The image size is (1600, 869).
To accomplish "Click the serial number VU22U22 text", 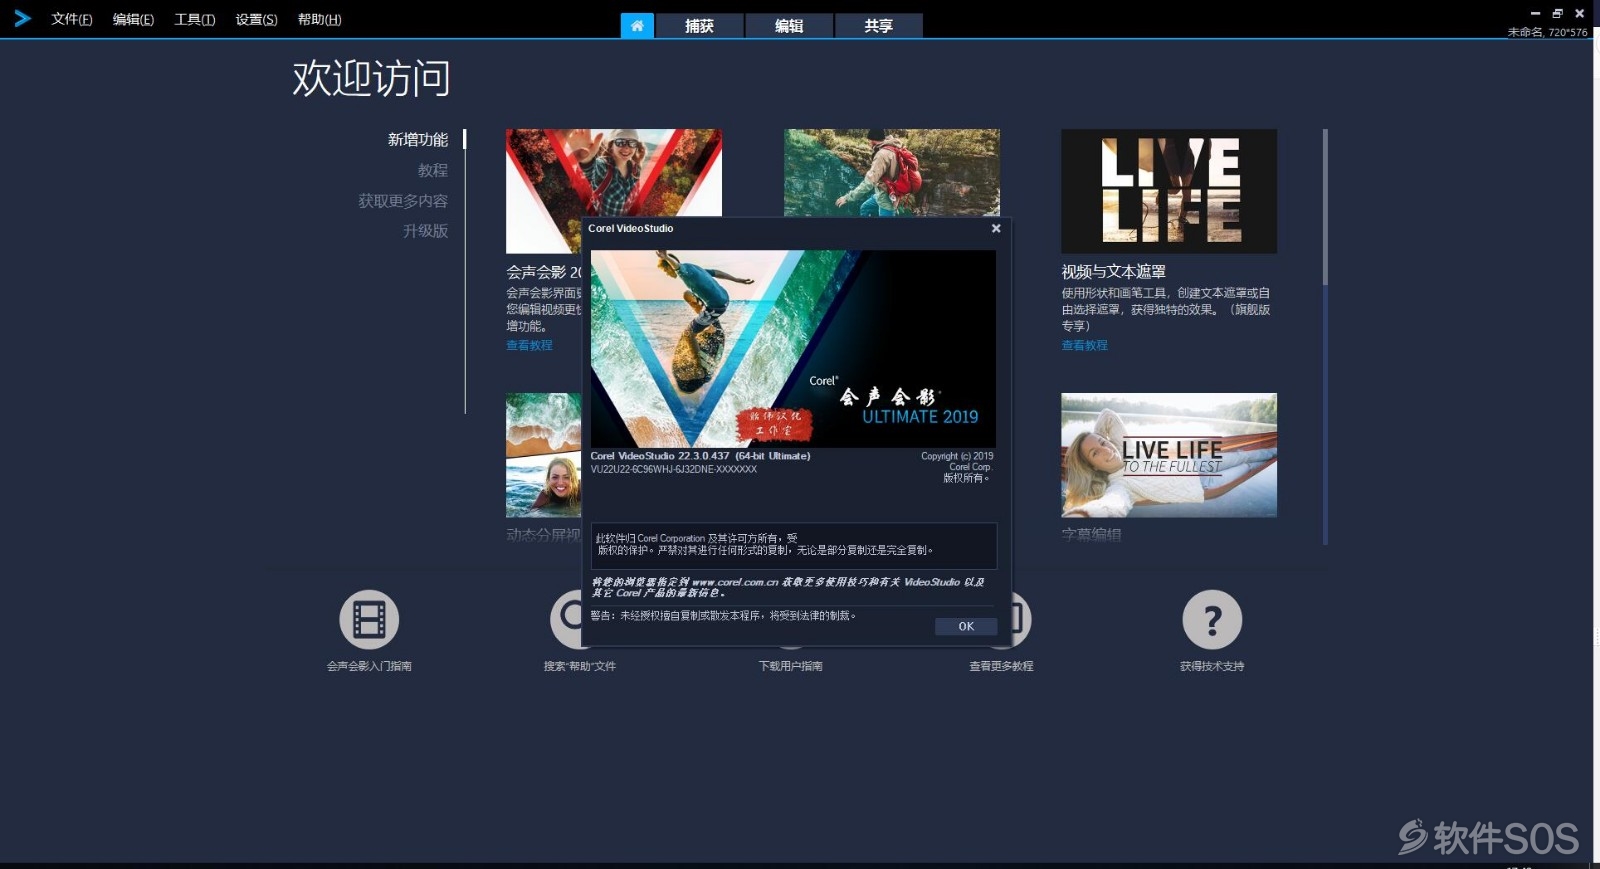I will click(673, 469).
